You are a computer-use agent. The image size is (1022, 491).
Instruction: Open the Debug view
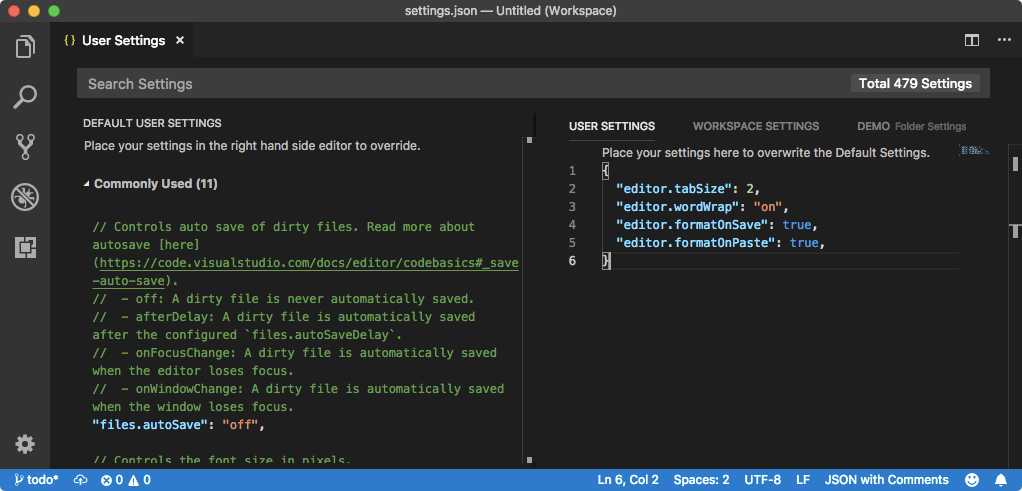[25, 197]
